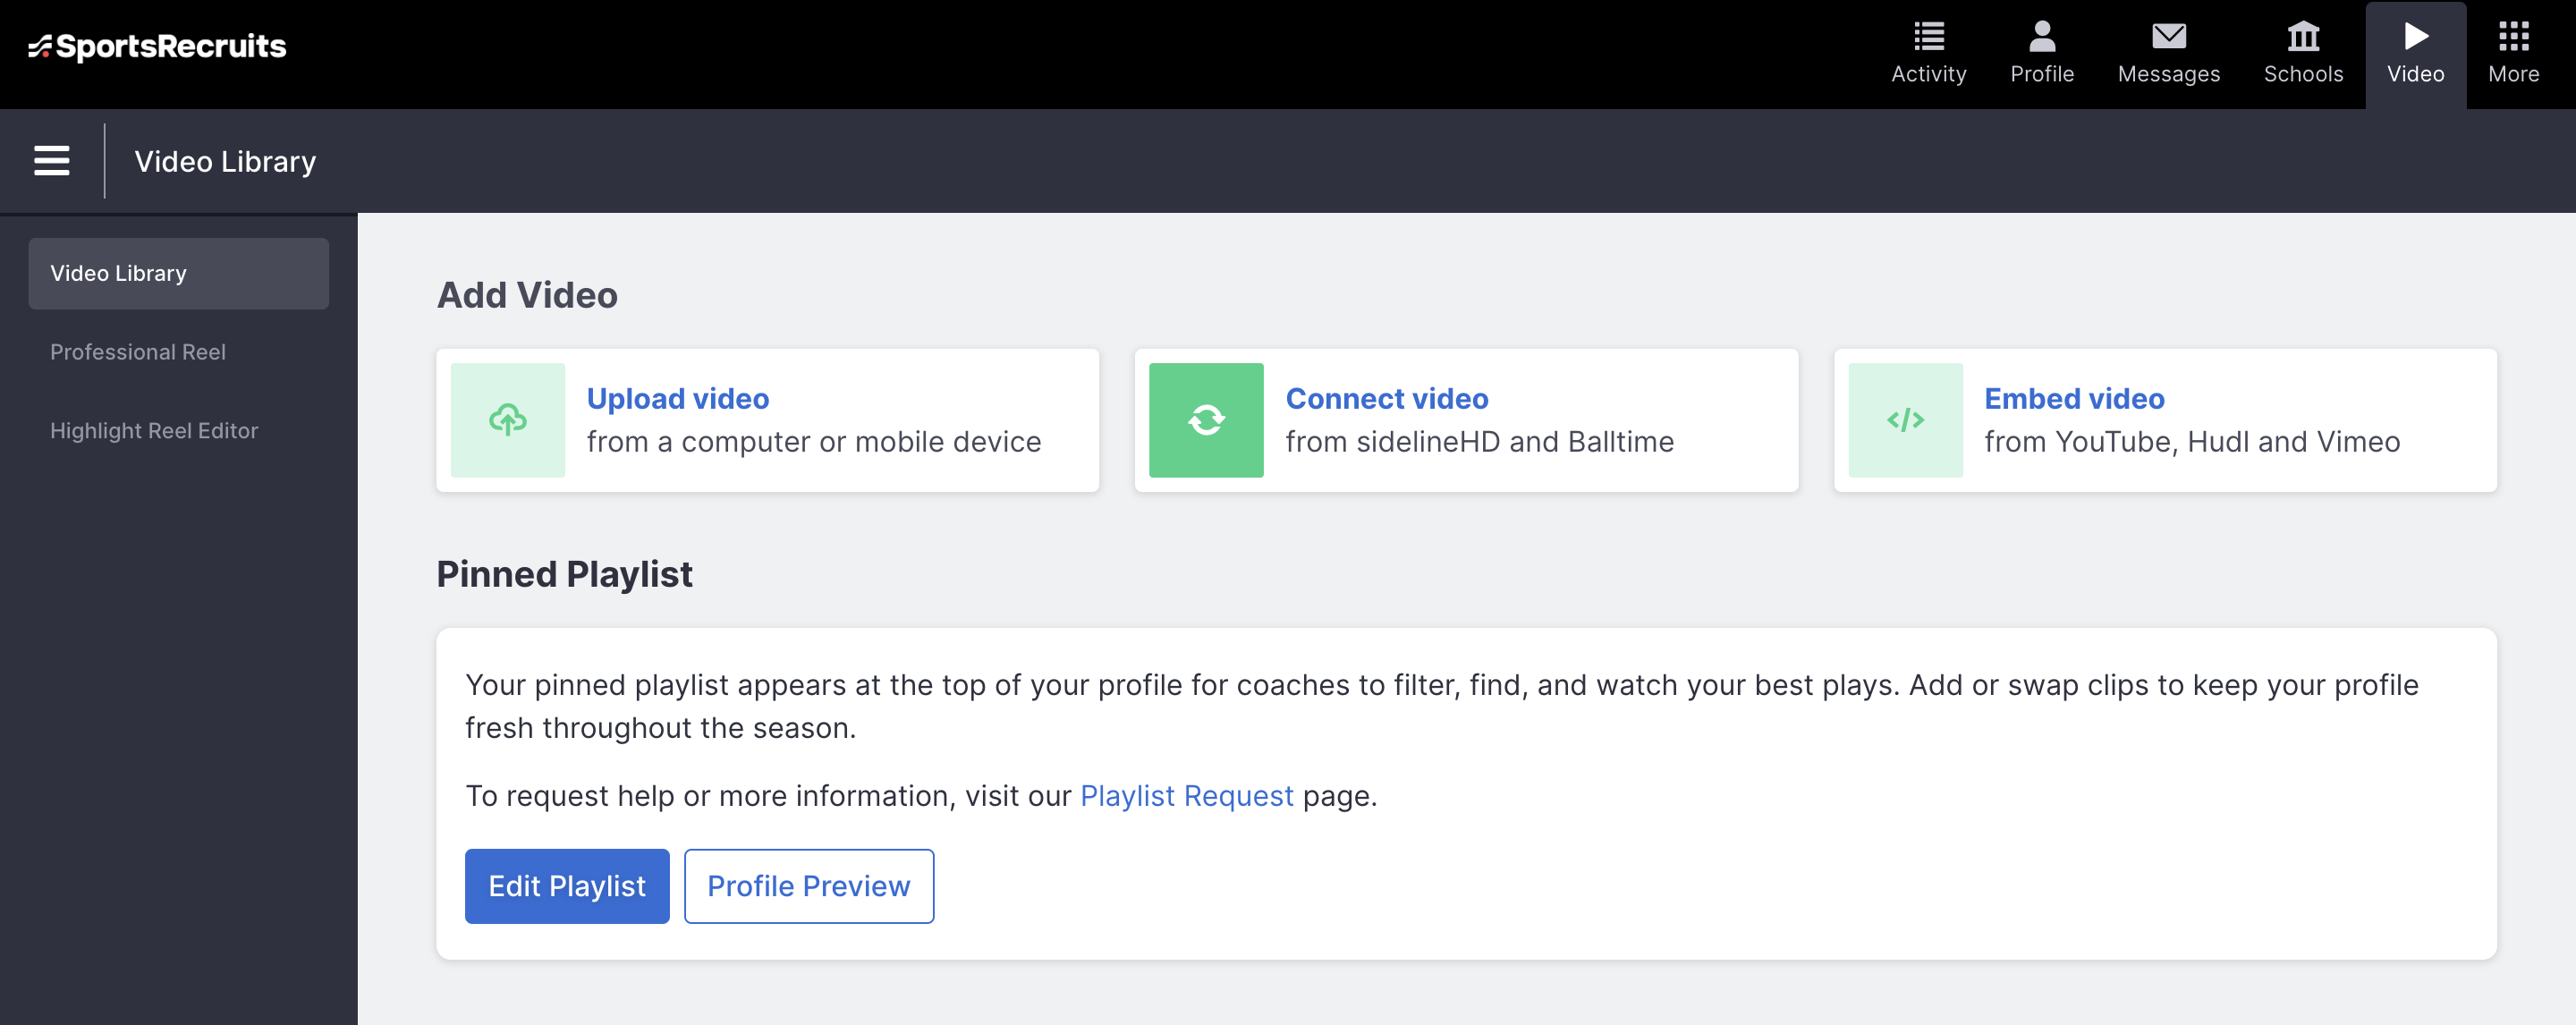Viewport: 2576px width, 1025px height.
Task: Select Video Library in the sidebar
Action: [179, 273]
